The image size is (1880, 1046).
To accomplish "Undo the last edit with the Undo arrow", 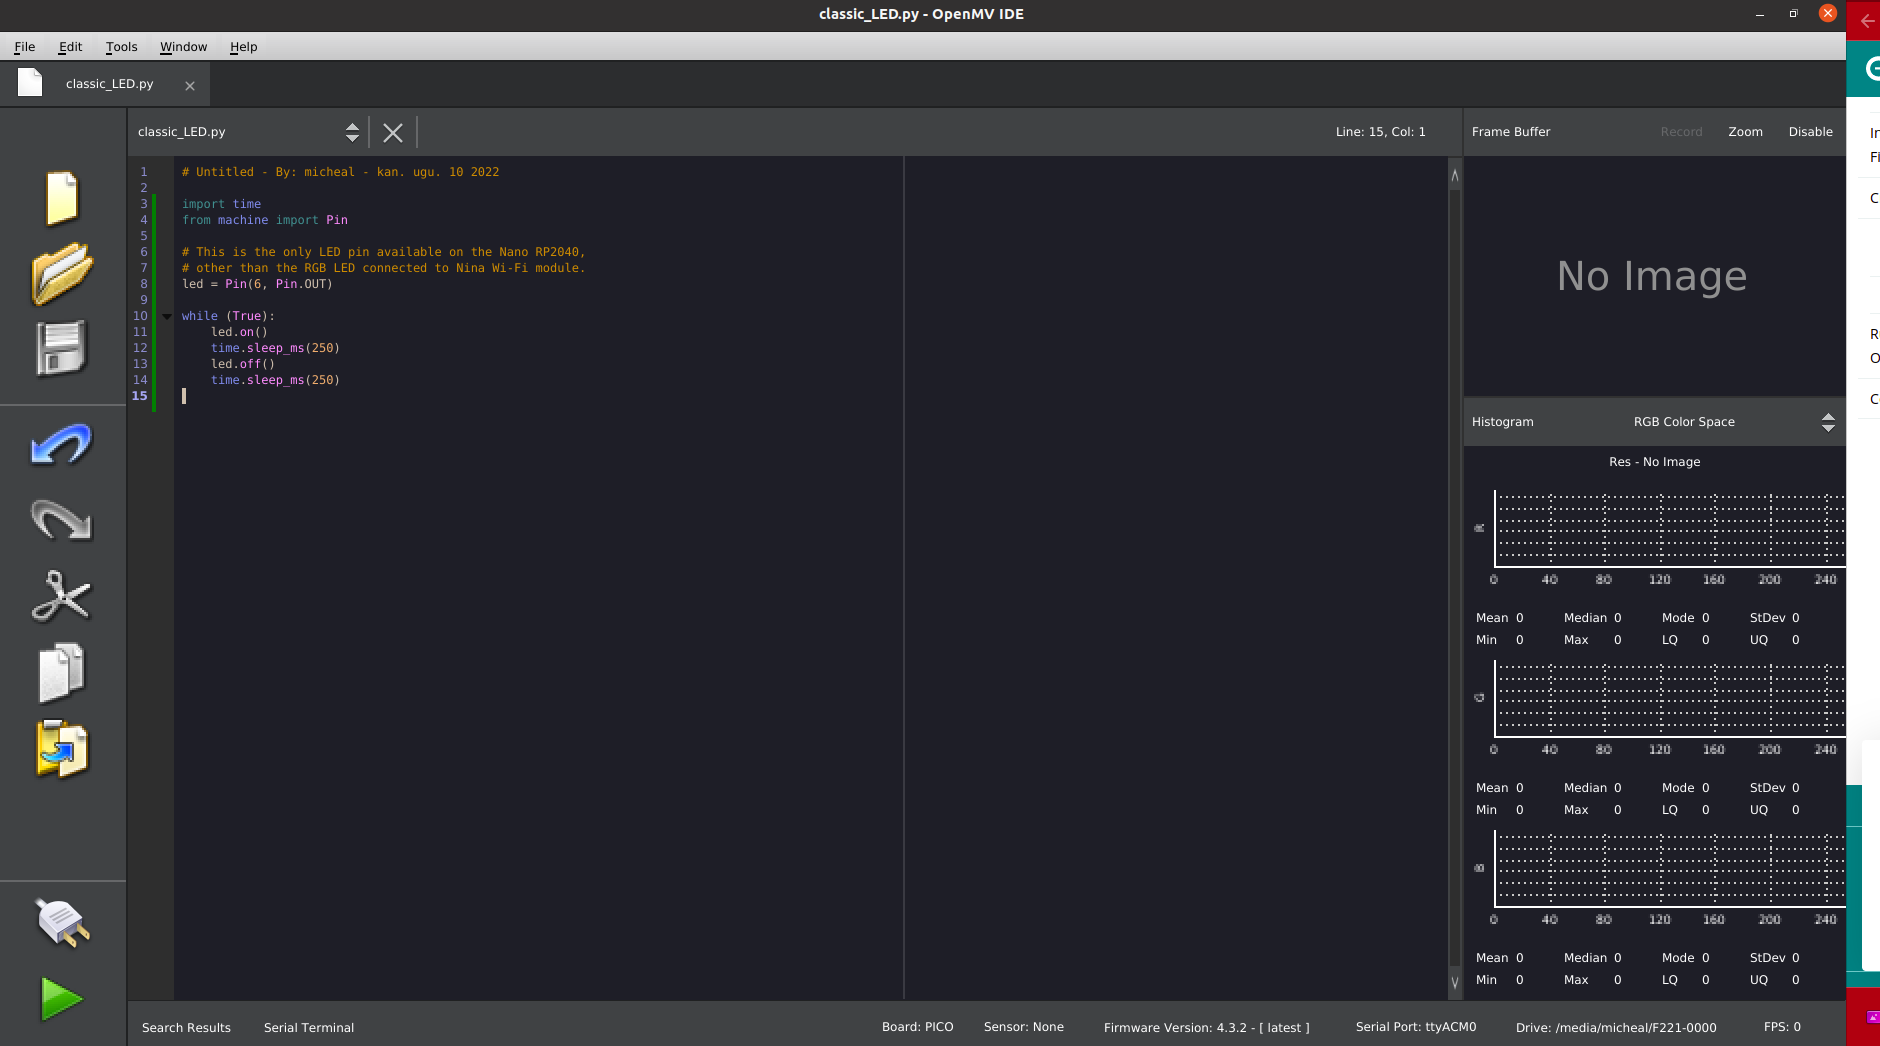I will (61, 446).
